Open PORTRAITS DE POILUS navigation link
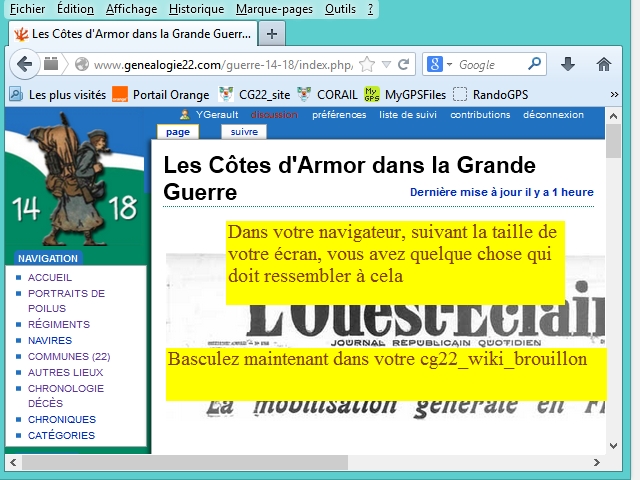This screenshot has height=480, width=640. pos(67,301)
